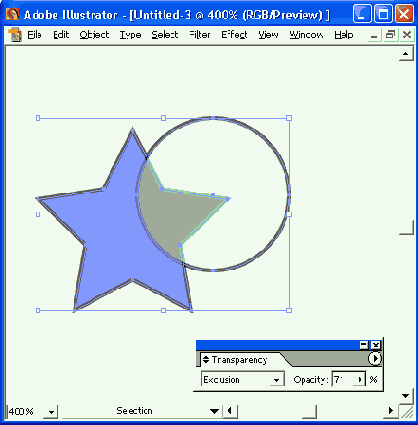Open the Object menu
Image resolution: width=418 pixels, height=425 pixels.
click(94, 35)
